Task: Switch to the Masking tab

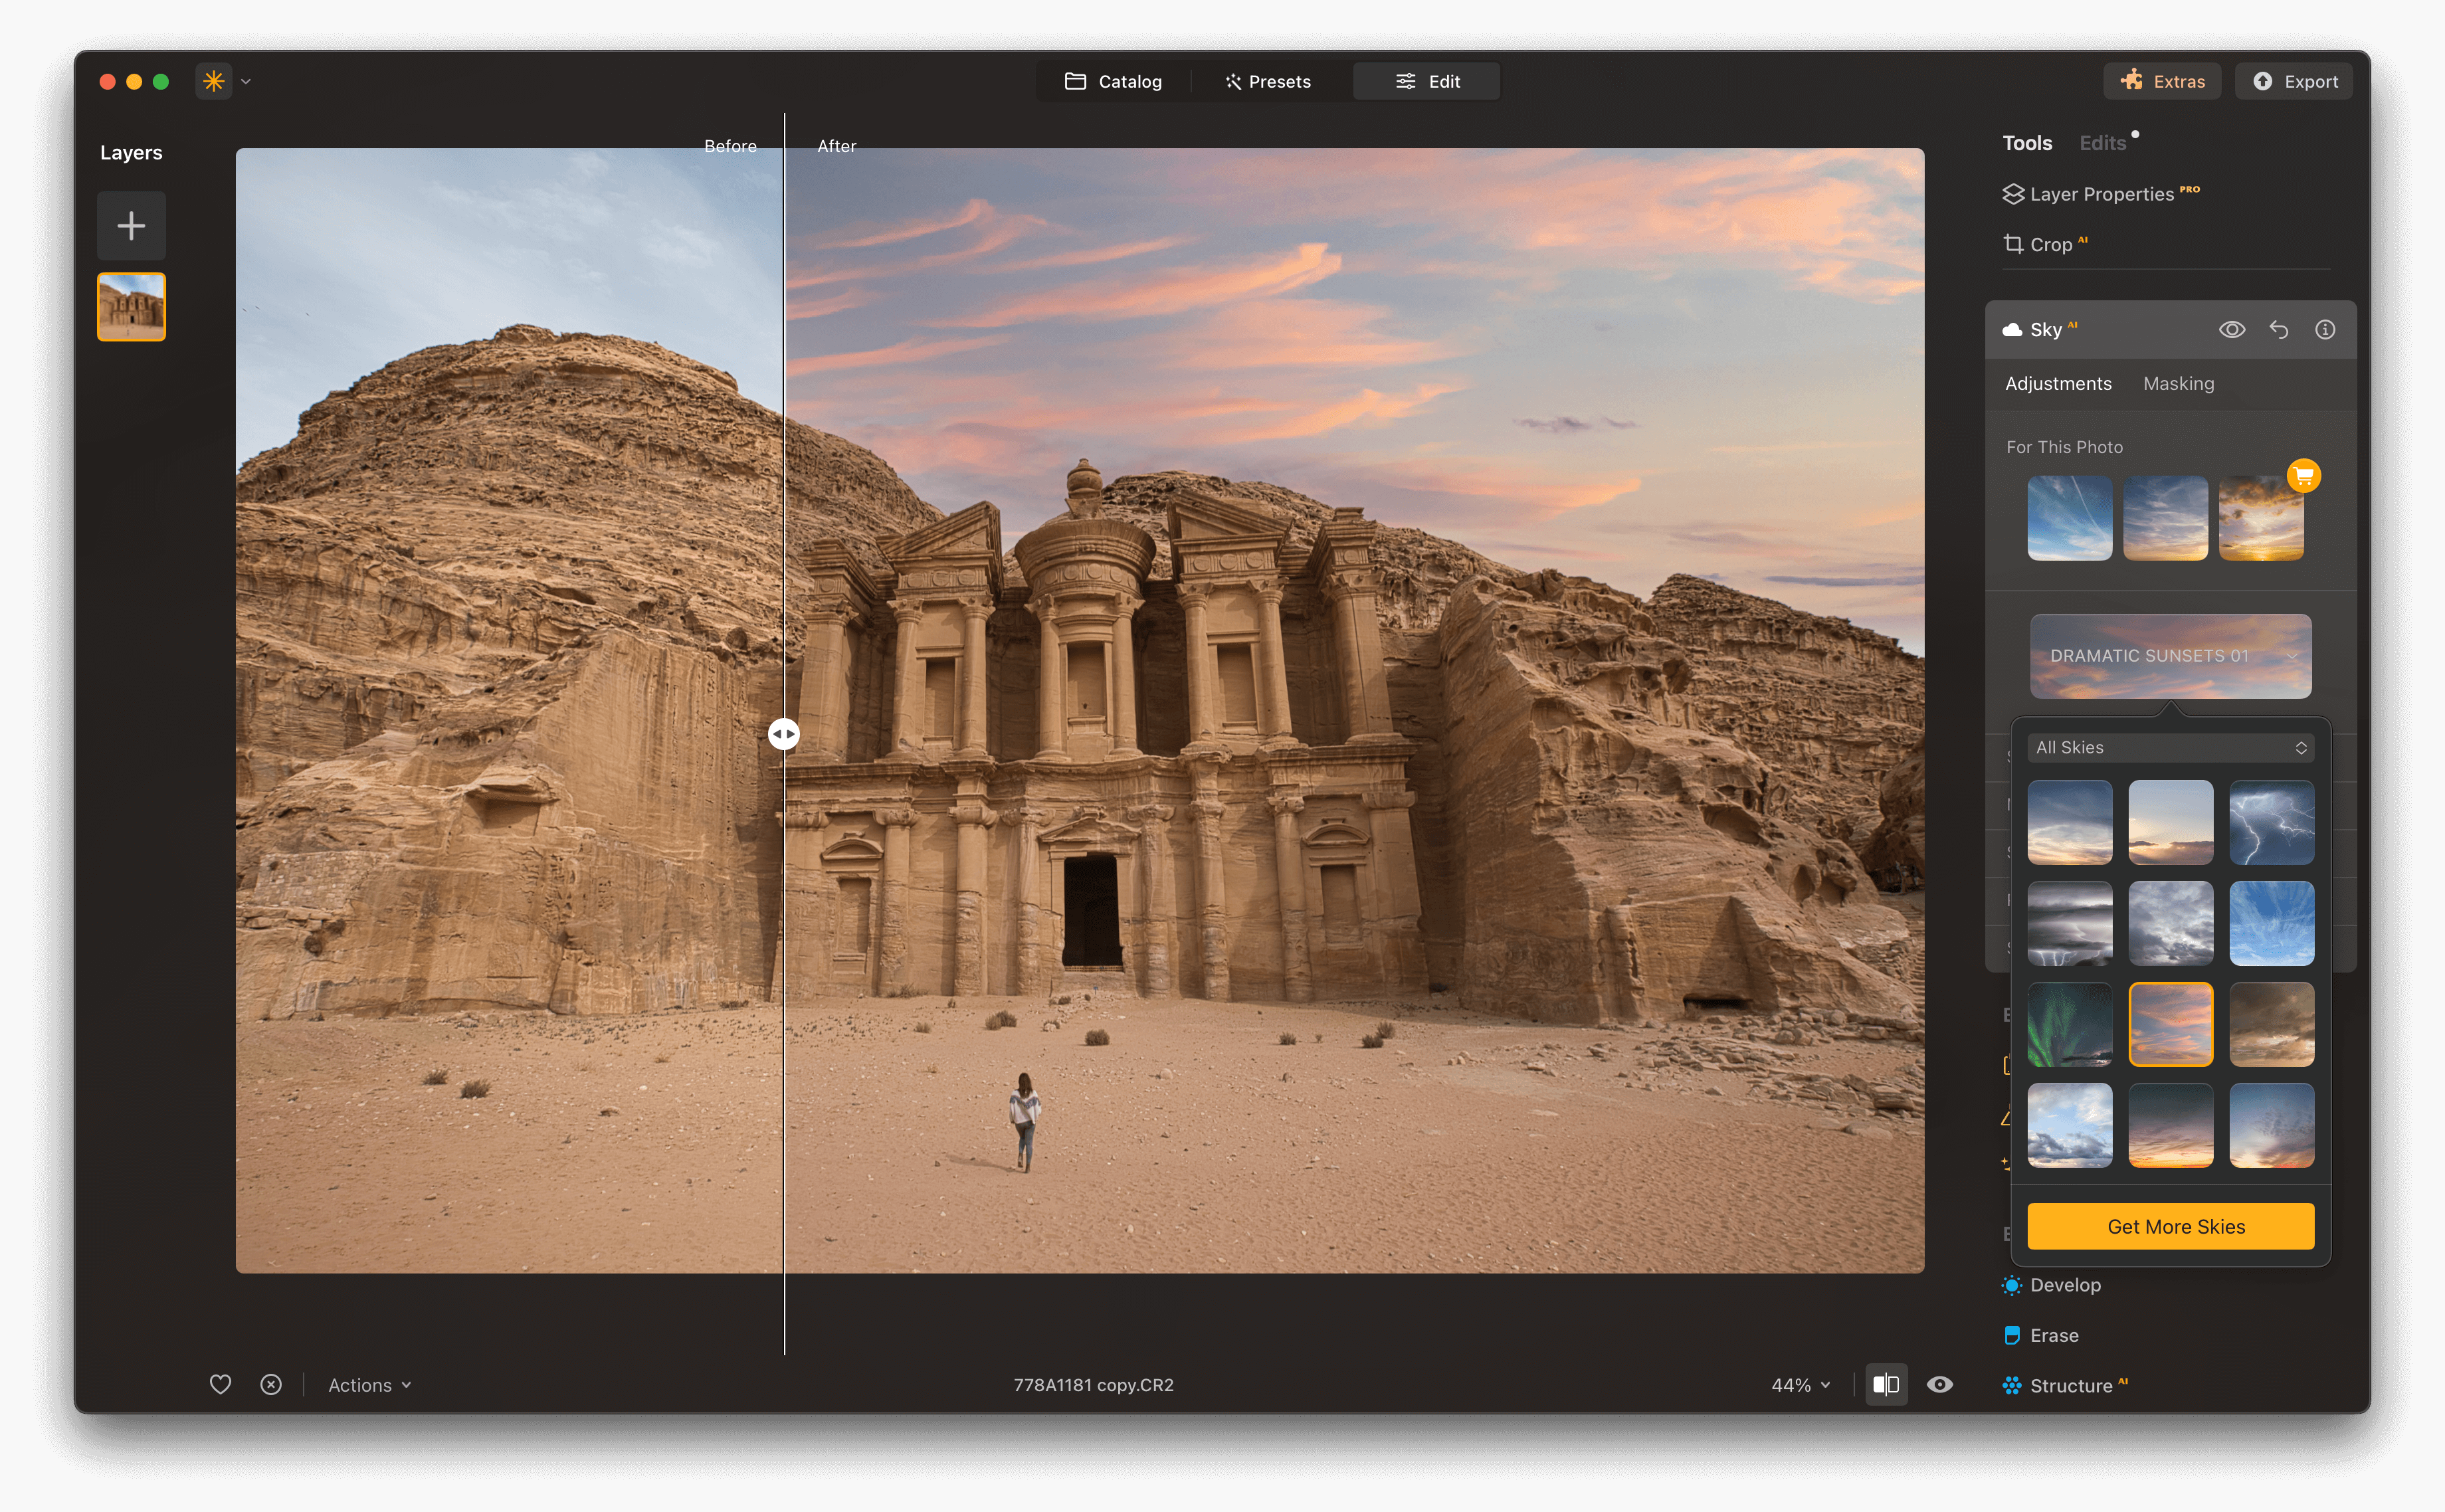Action: pos(2178,384)
